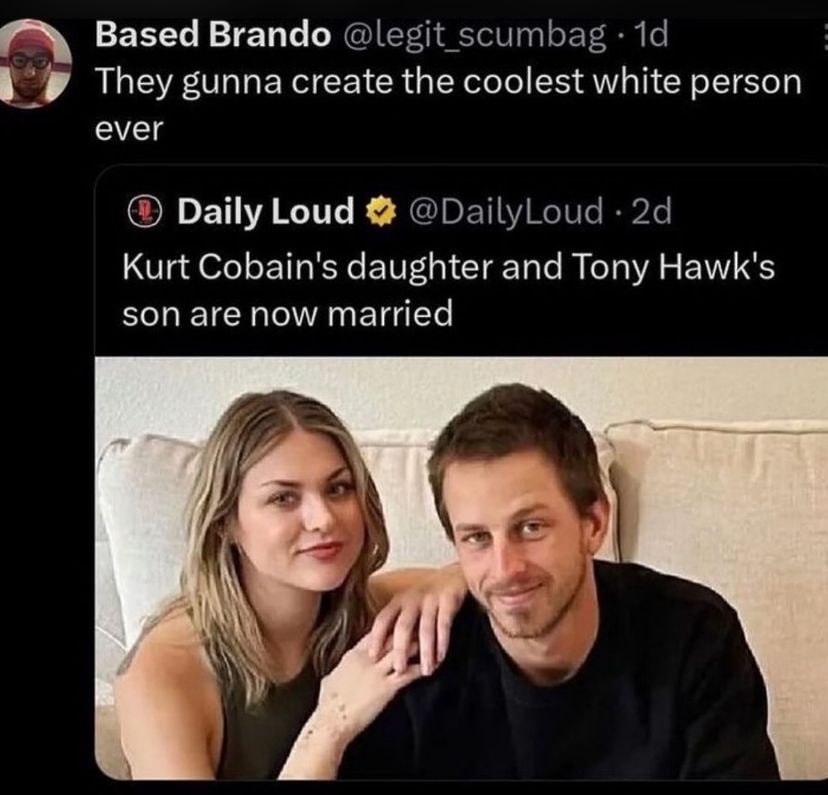This screenshot has height=795, width=828.
Task: Click the Daily Loud display name
Action: pyautogui.click(x=265, y=212)
